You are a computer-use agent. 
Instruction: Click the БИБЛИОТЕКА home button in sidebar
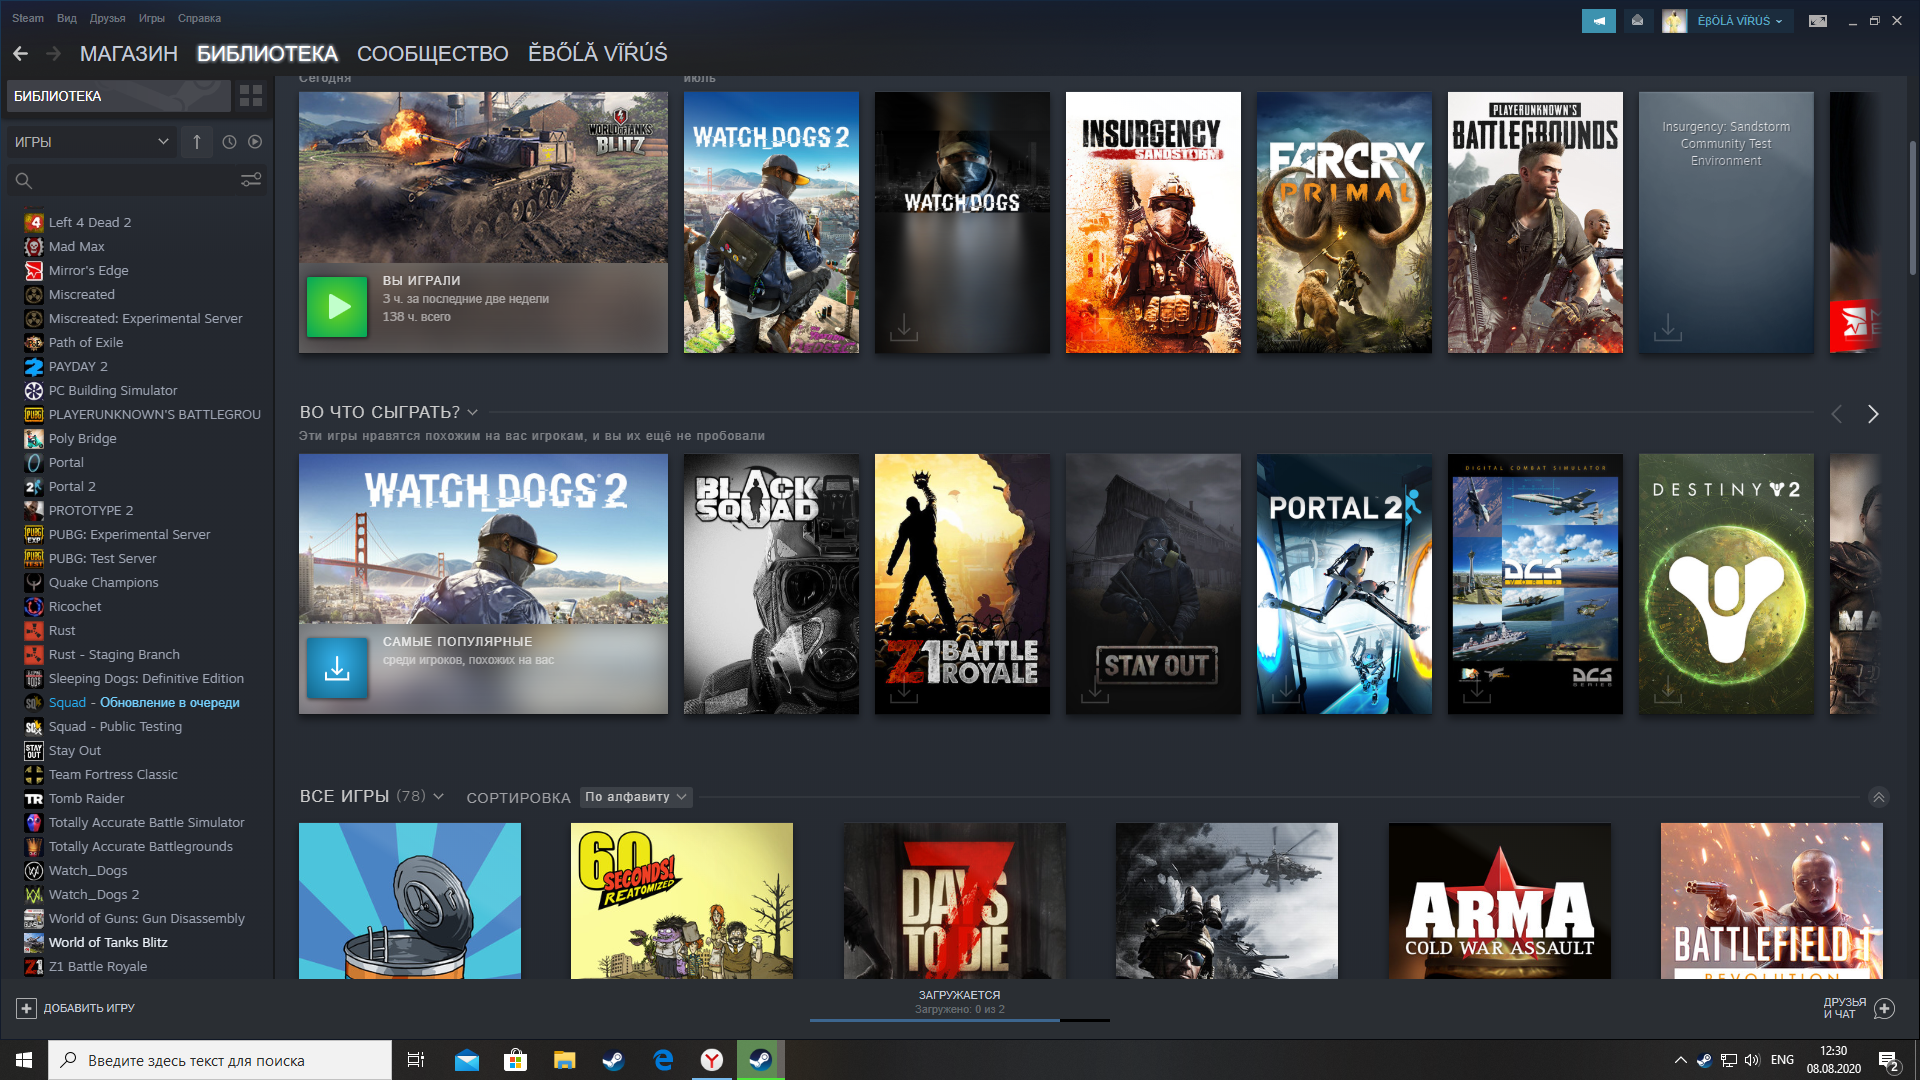[118, 96]
